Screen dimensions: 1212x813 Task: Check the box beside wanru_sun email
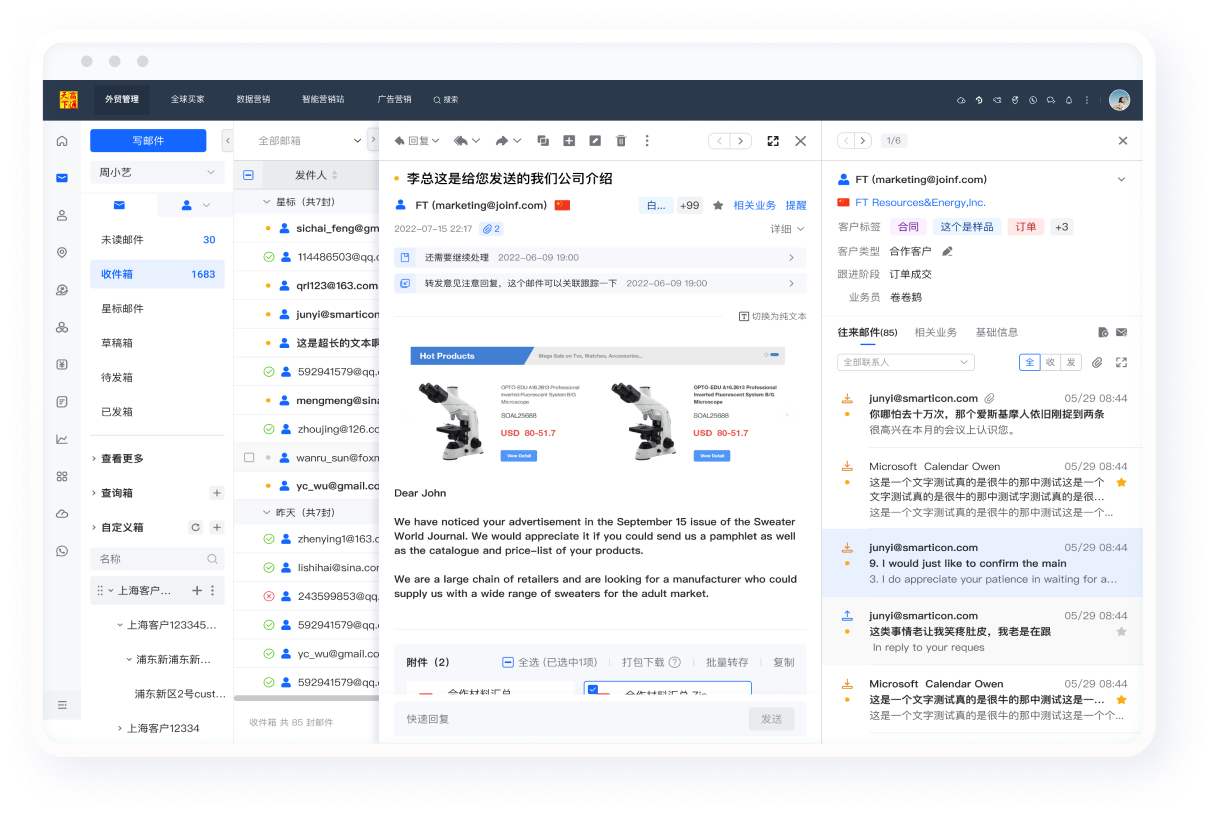[x=249, y=457]
